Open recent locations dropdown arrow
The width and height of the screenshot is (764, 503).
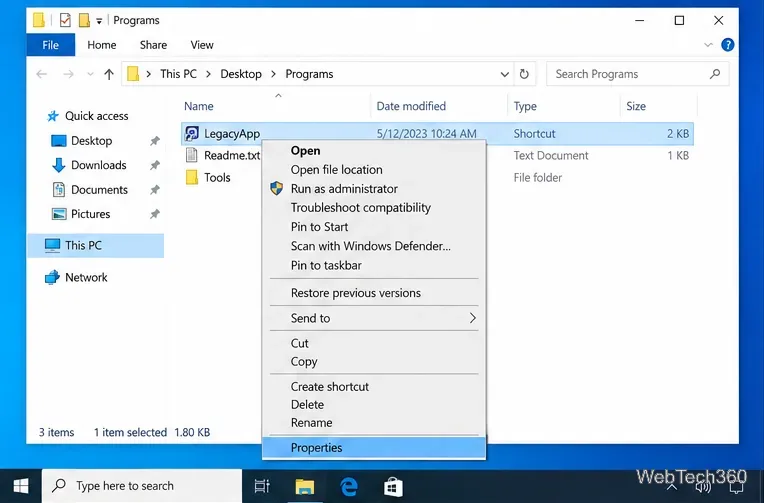pyautogui.click(x=90, y=74)
